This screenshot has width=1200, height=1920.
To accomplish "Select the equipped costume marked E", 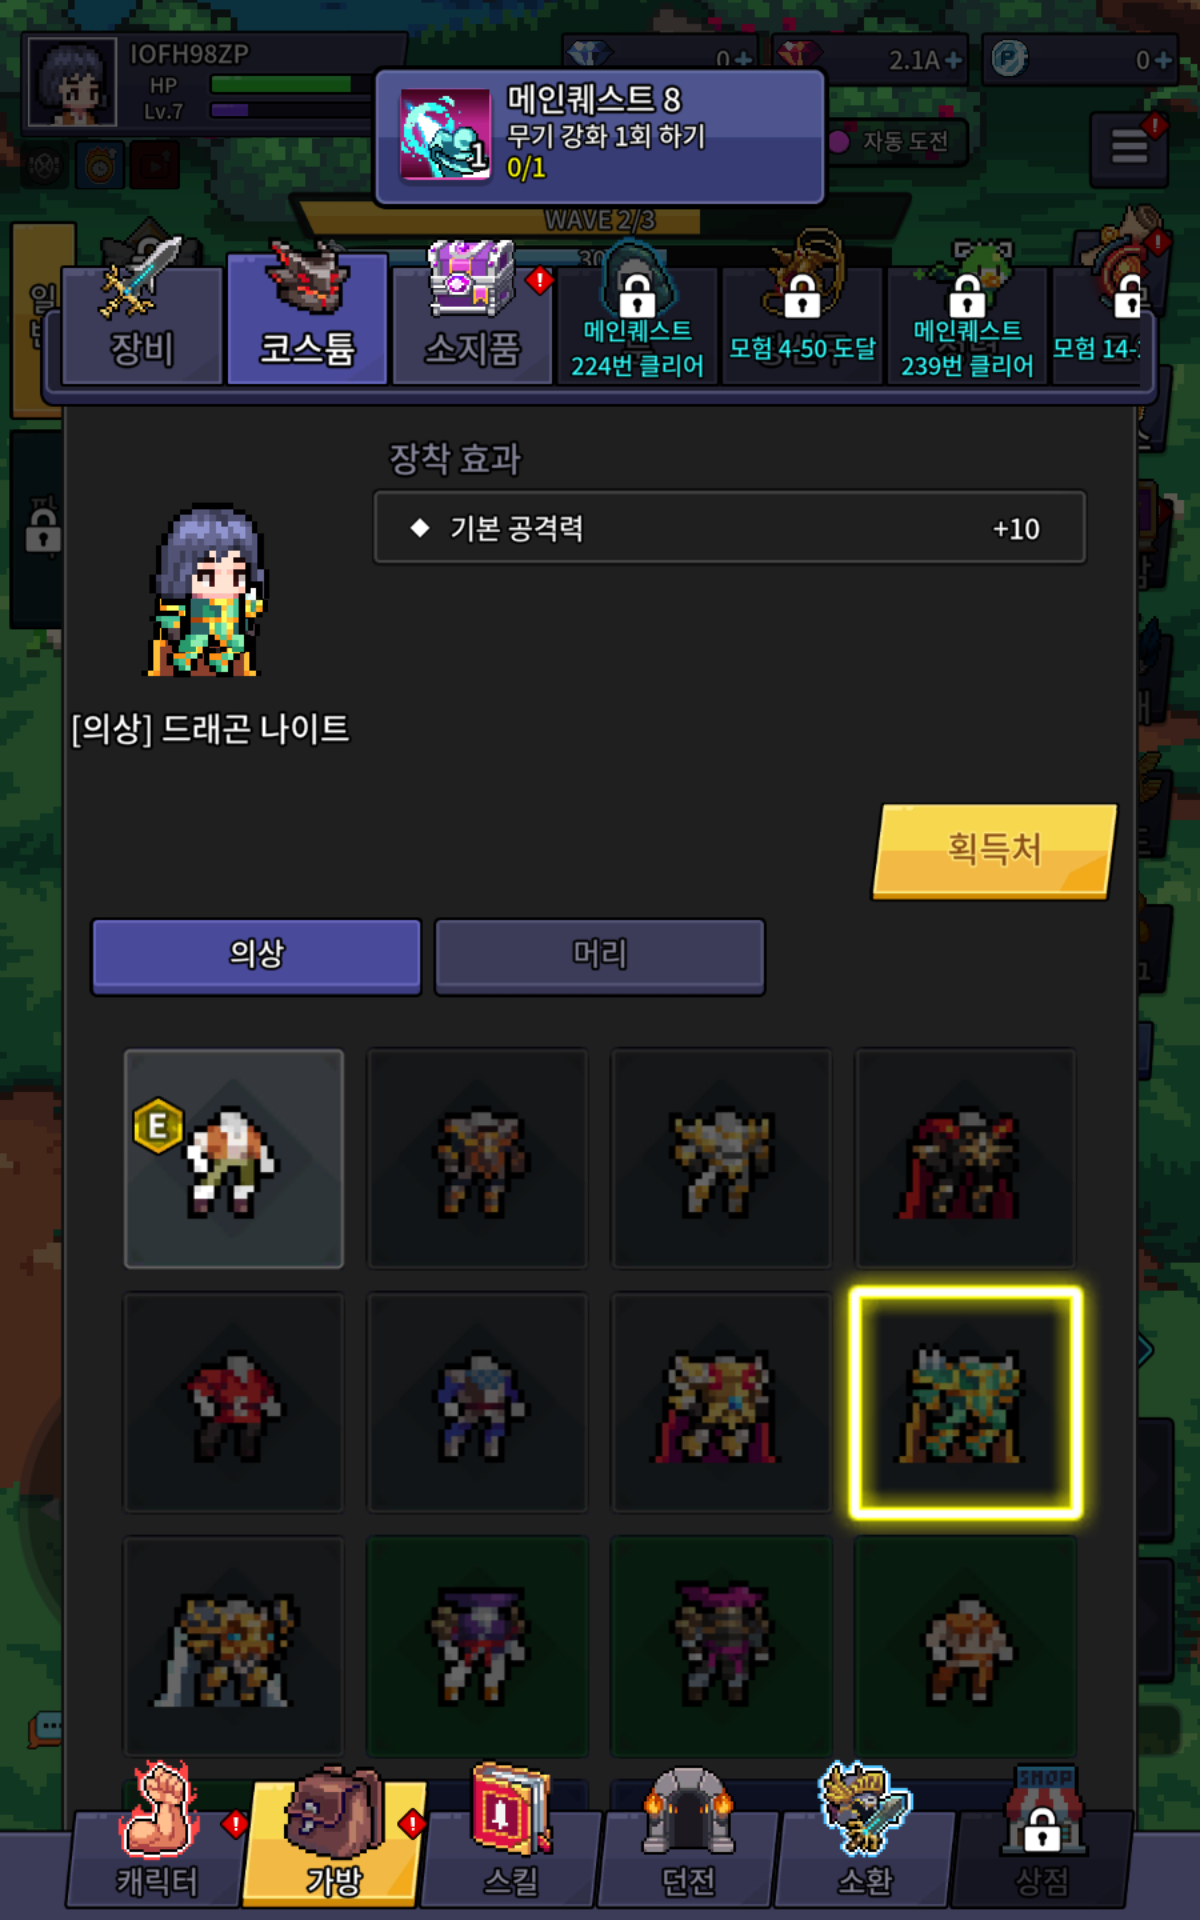I will tap(234, 1159).
